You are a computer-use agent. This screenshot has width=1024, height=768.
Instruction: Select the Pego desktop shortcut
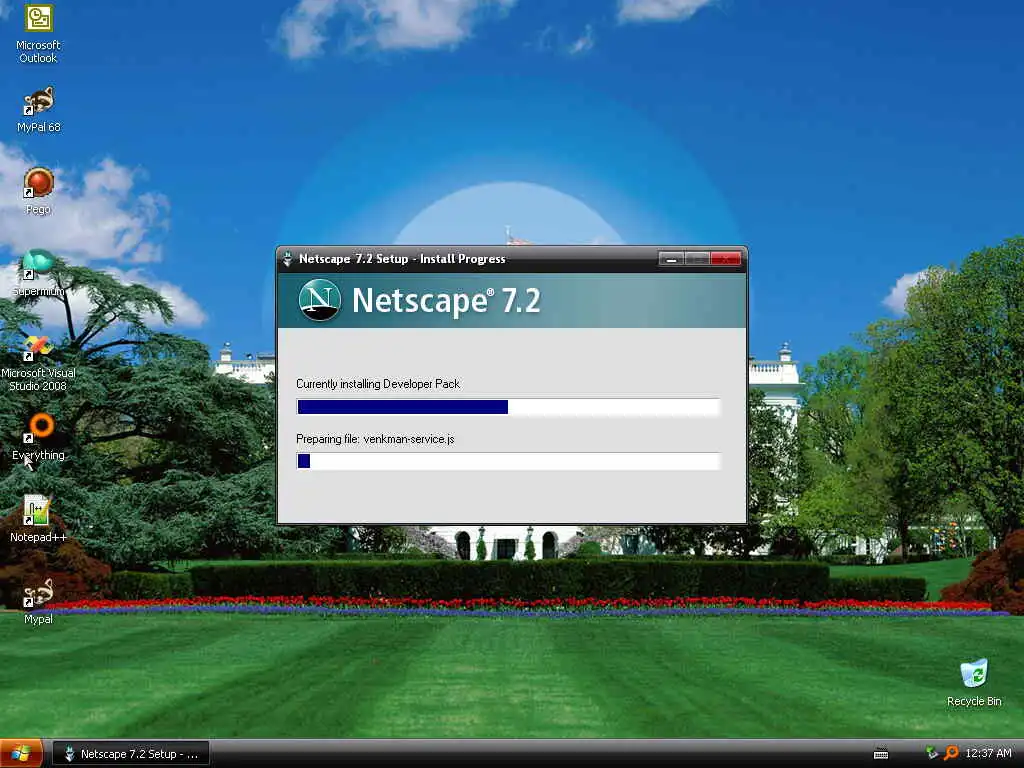click(x=39, y=191)
